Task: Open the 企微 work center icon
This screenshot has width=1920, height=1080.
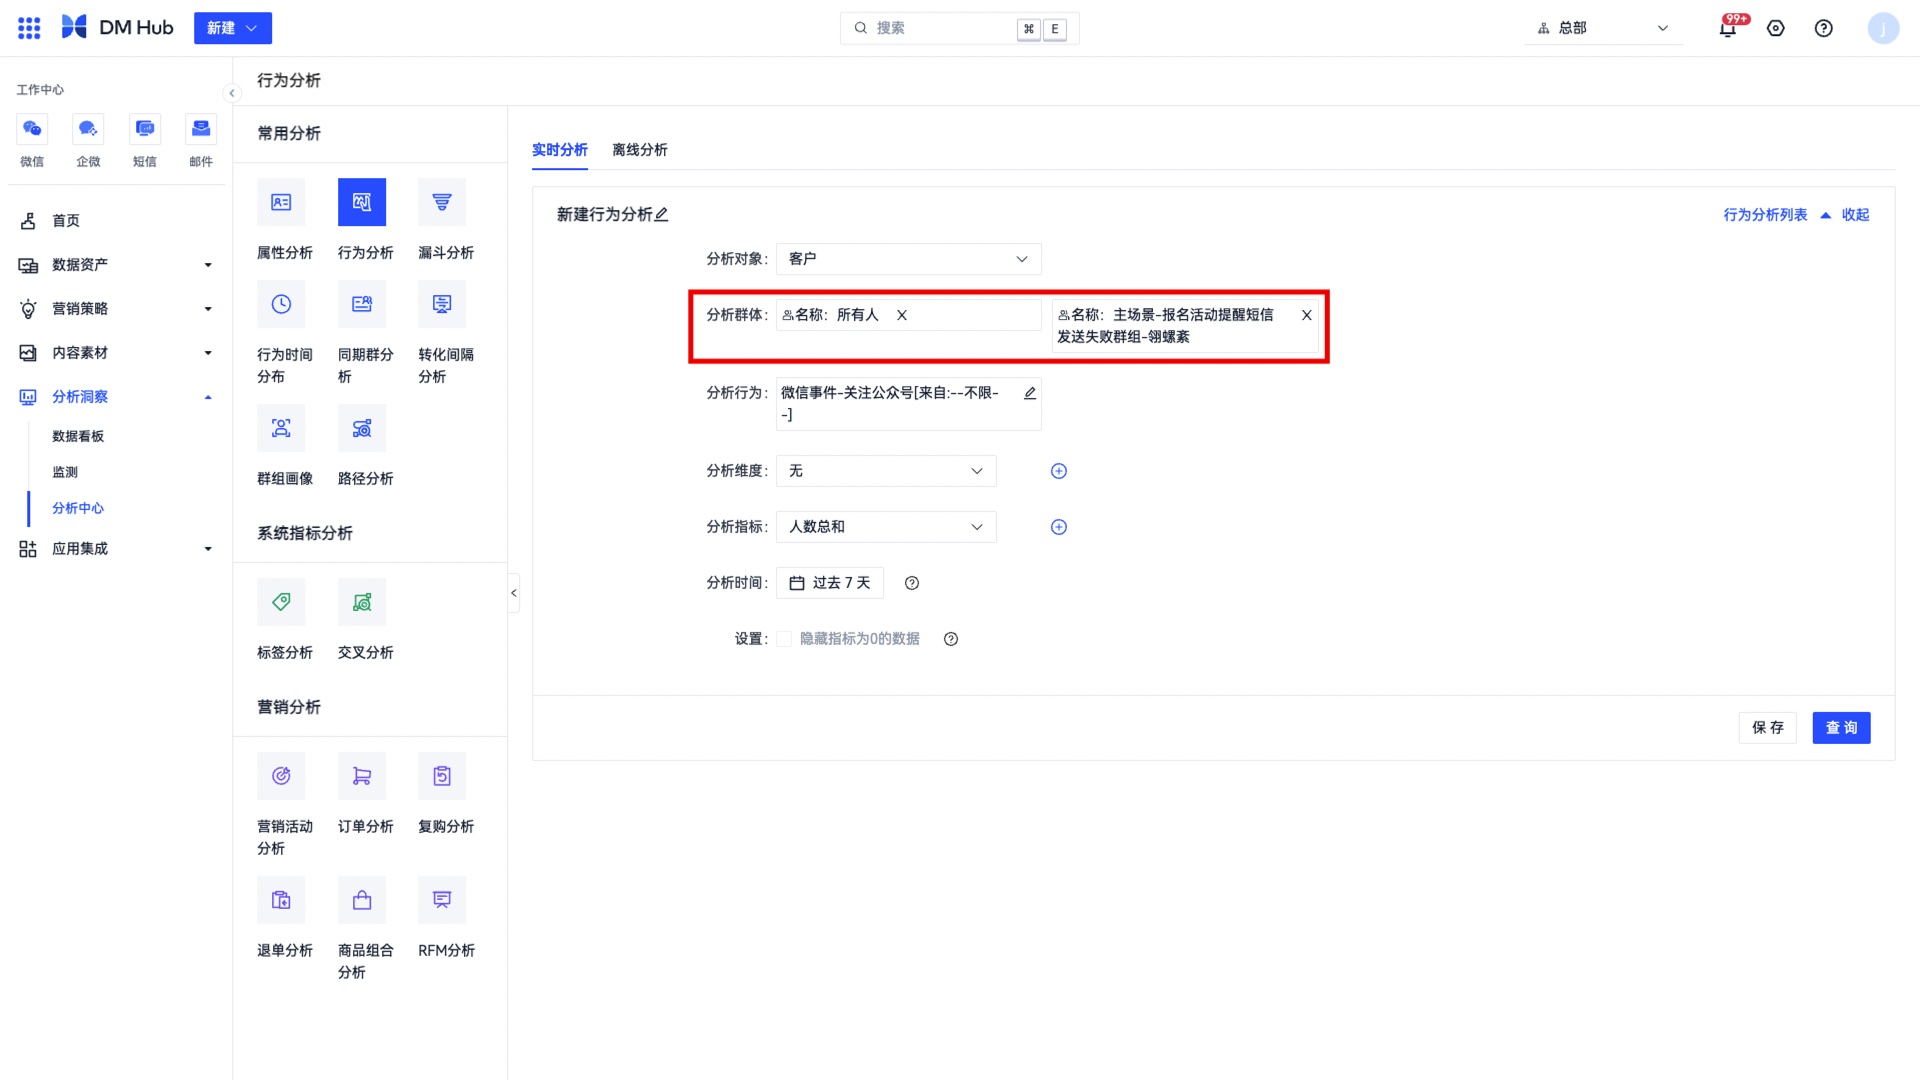Action: [88, 129]
